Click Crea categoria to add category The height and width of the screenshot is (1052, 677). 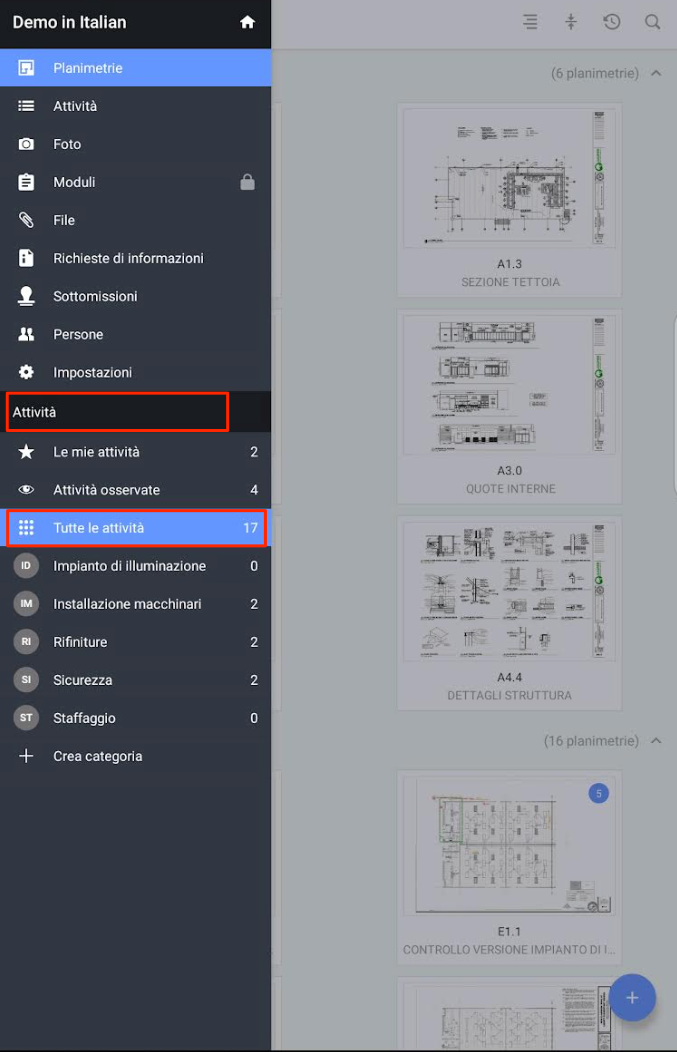tap(97, 756)
